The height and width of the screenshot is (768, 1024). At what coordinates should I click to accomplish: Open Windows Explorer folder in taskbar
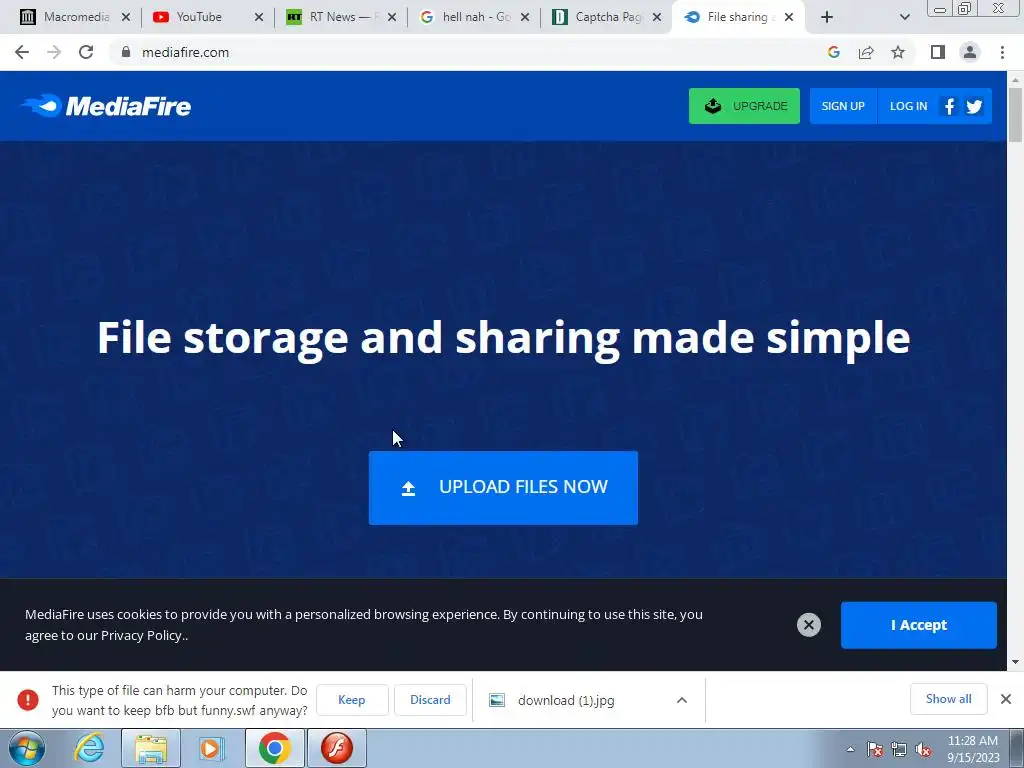coord(151,748)
